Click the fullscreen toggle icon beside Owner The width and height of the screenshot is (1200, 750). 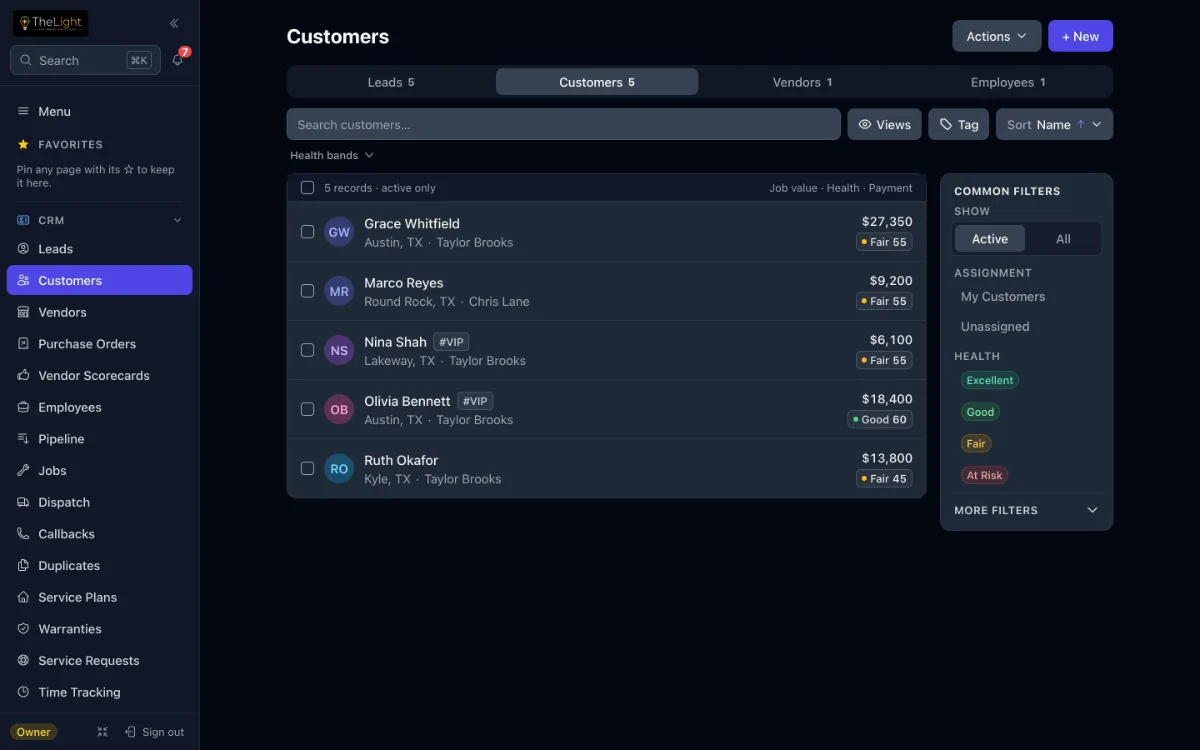[x=102, y=732]
